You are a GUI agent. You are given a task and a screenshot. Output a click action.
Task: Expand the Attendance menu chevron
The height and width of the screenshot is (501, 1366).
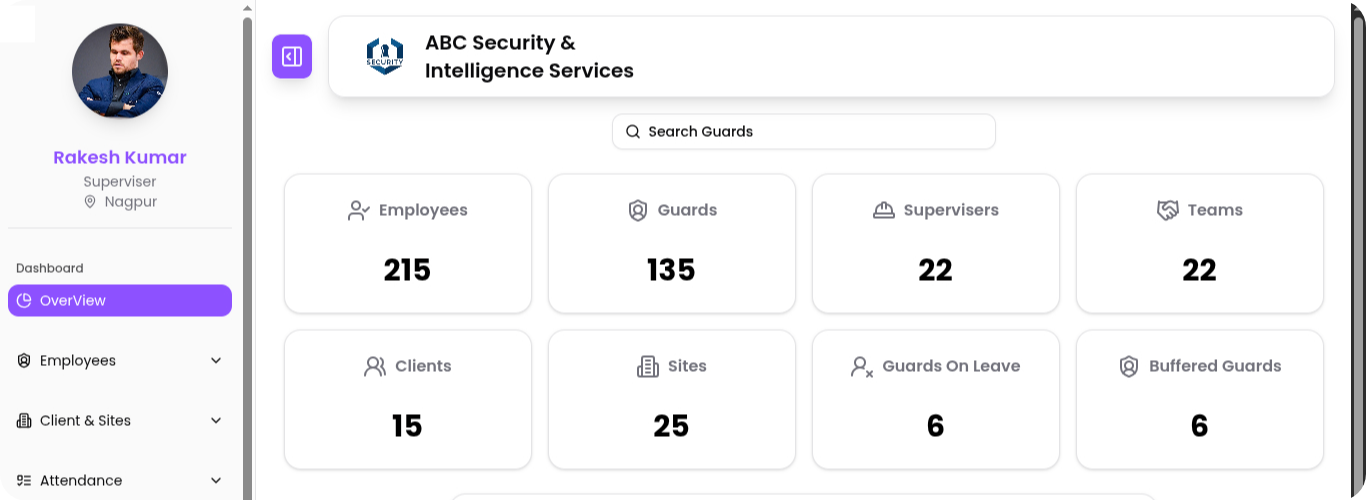click(216, 481)
